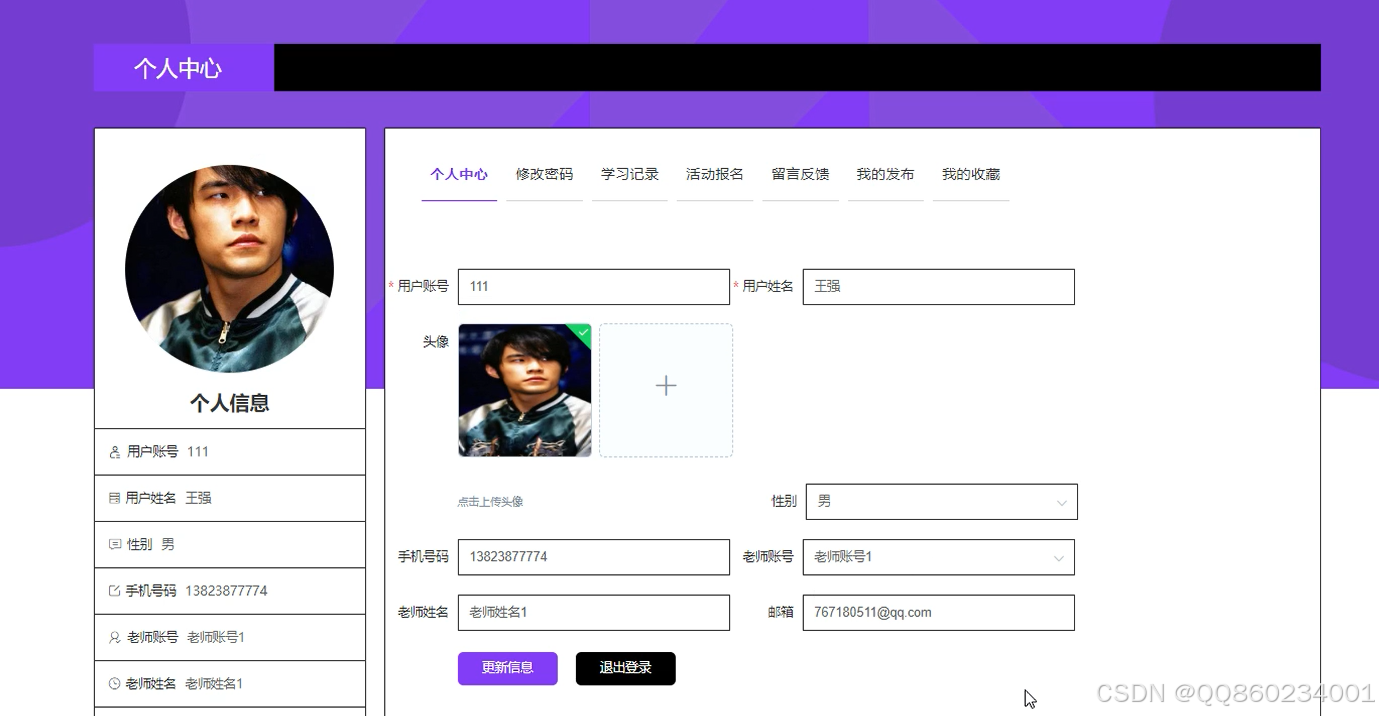Open the 活动报名 tab
This screenshot has width=1379, height=716.
coord(715,174)
